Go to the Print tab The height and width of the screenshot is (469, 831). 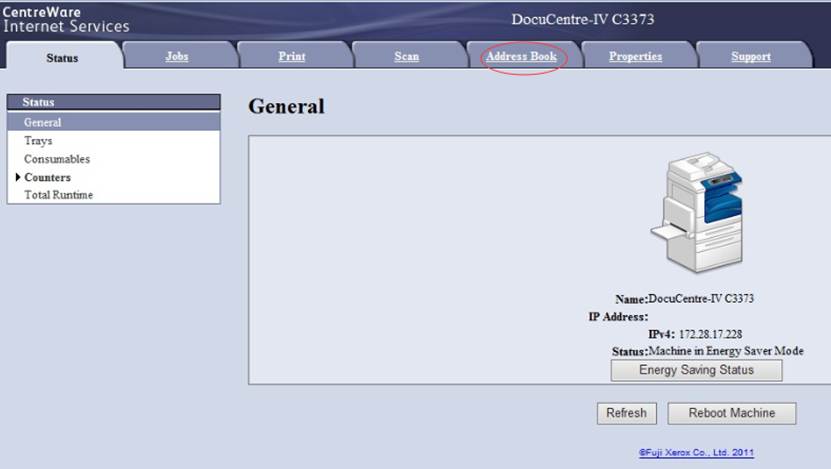tap(292, 57)
